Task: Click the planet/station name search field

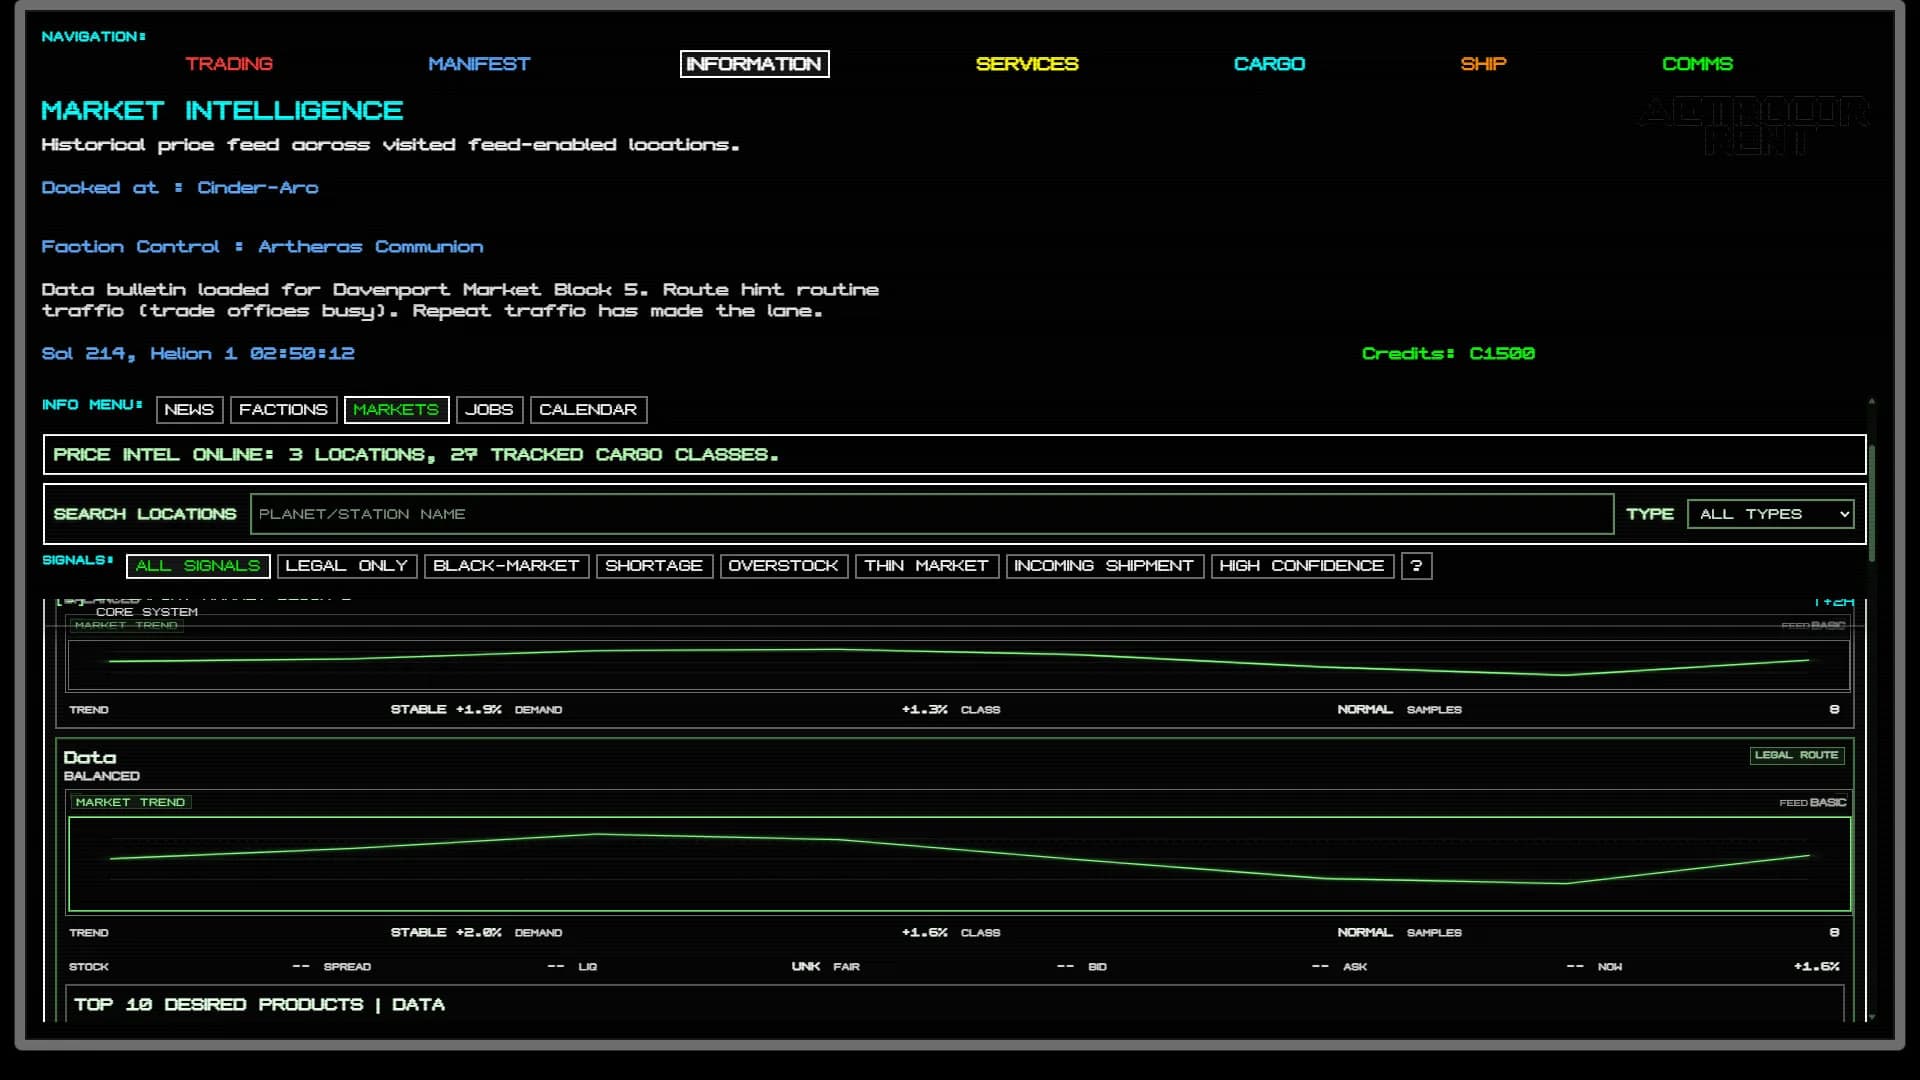Action: 931,514
